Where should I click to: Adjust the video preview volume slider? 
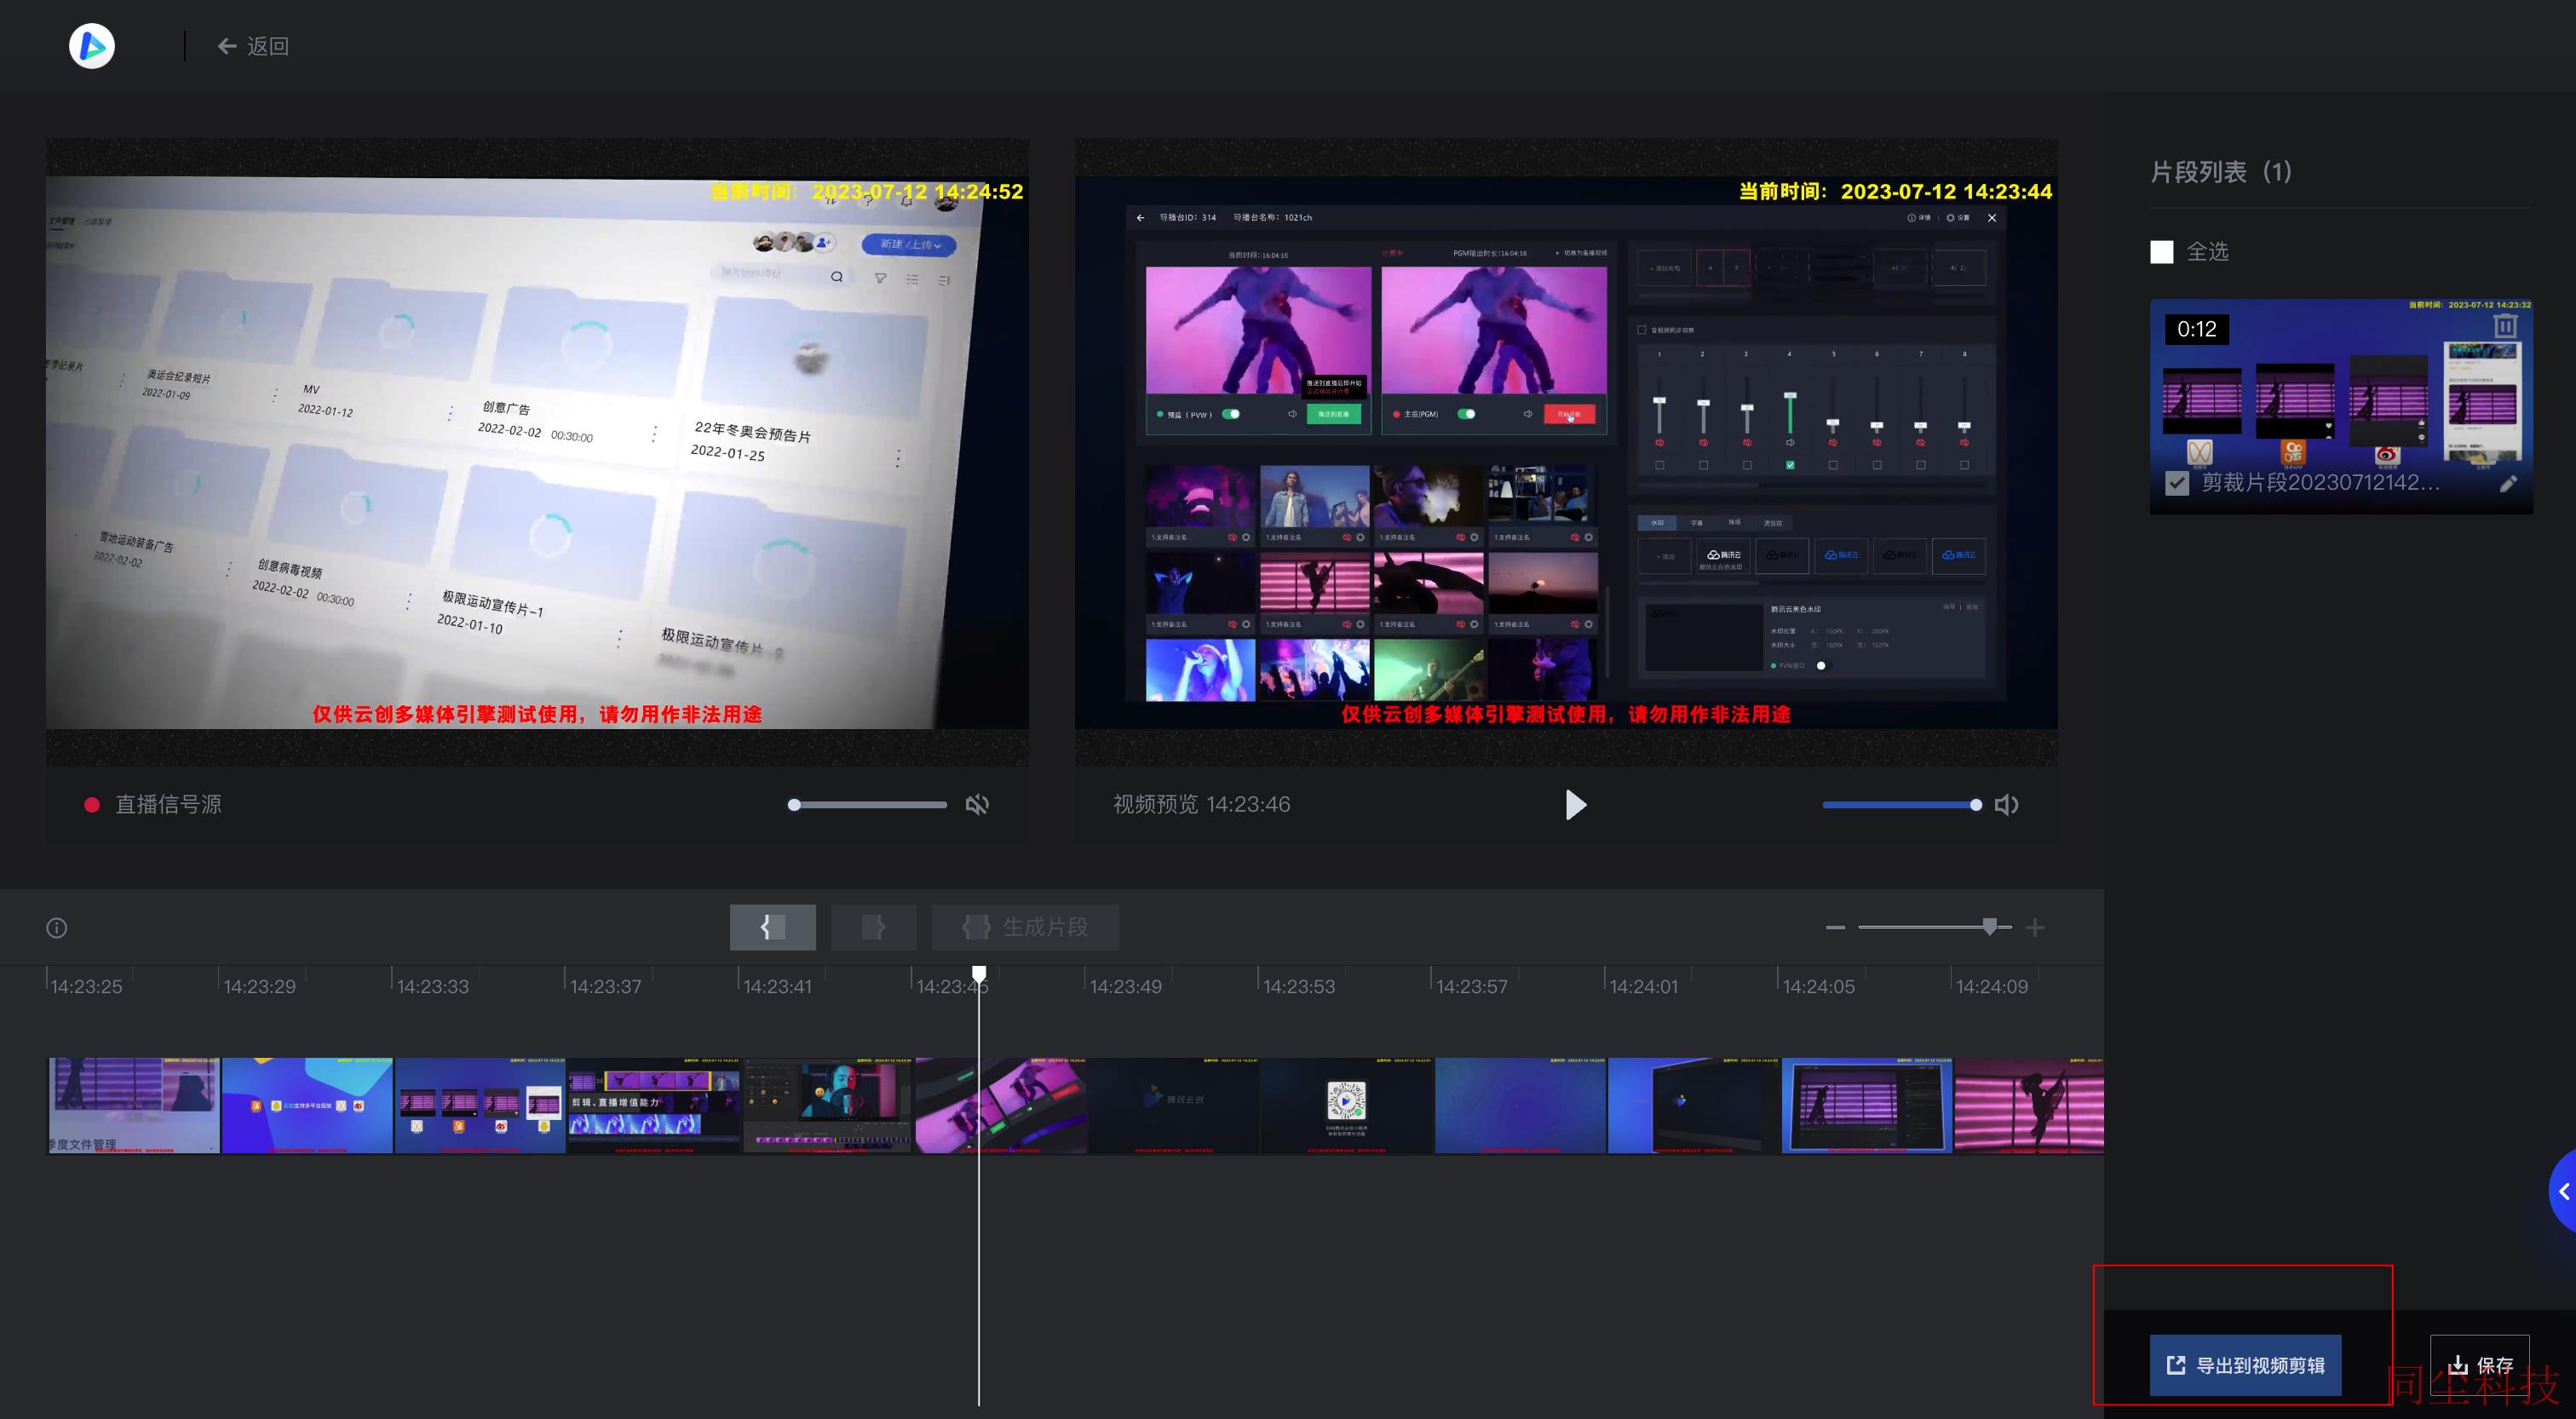pyautogui.click(x=1901, y=805)
